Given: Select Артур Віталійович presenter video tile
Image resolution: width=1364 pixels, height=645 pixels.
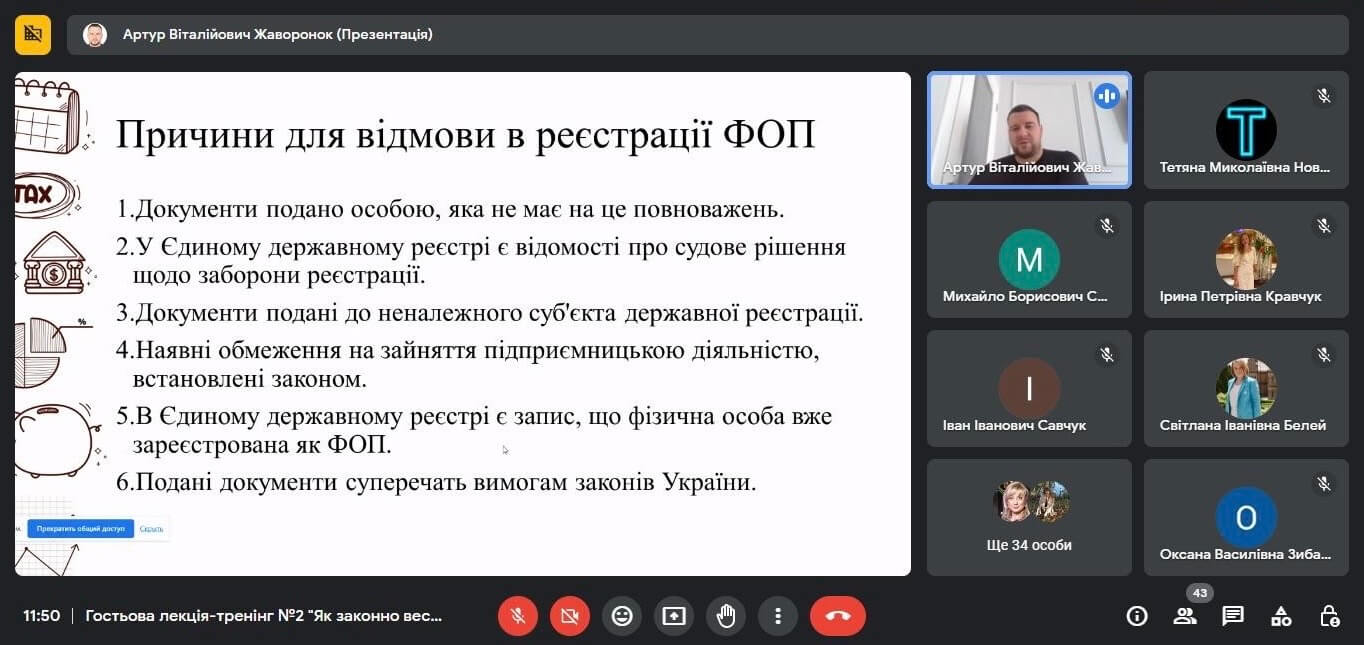Looking at the screenshot, I should pyautogui.click(x=1029, y=130).
